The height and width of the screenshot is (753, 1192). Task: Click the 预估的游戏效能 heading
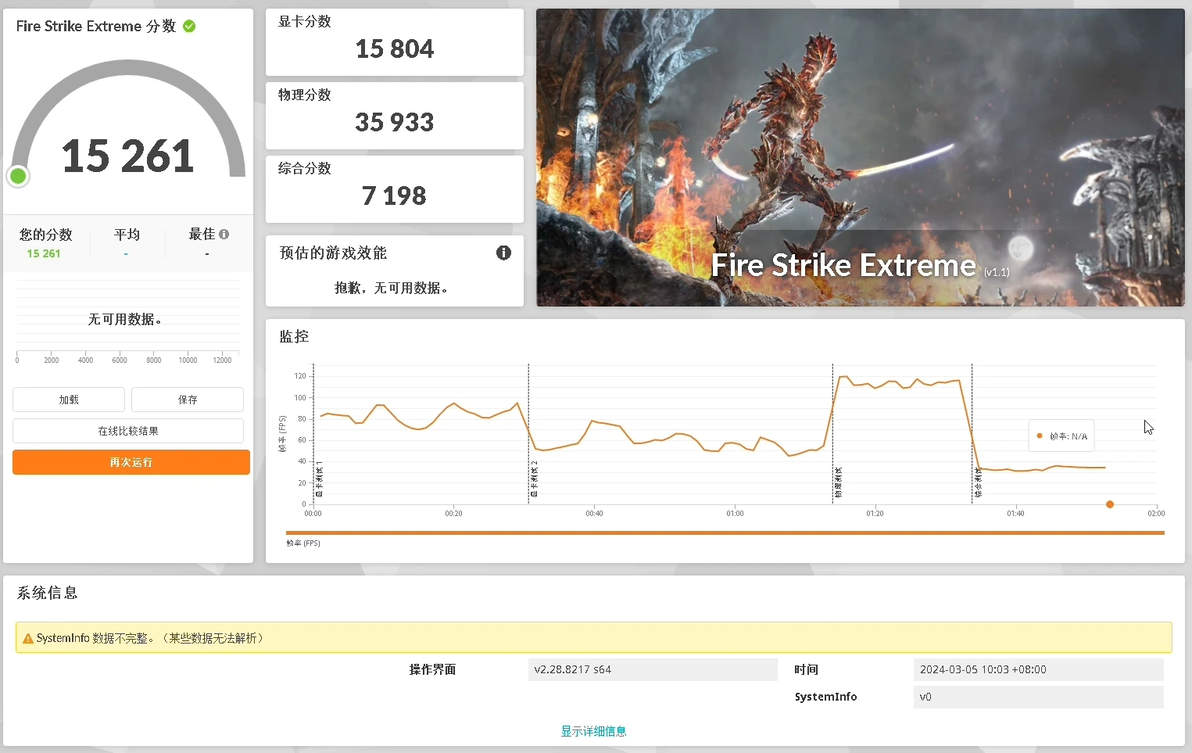(x=333, y=253)
